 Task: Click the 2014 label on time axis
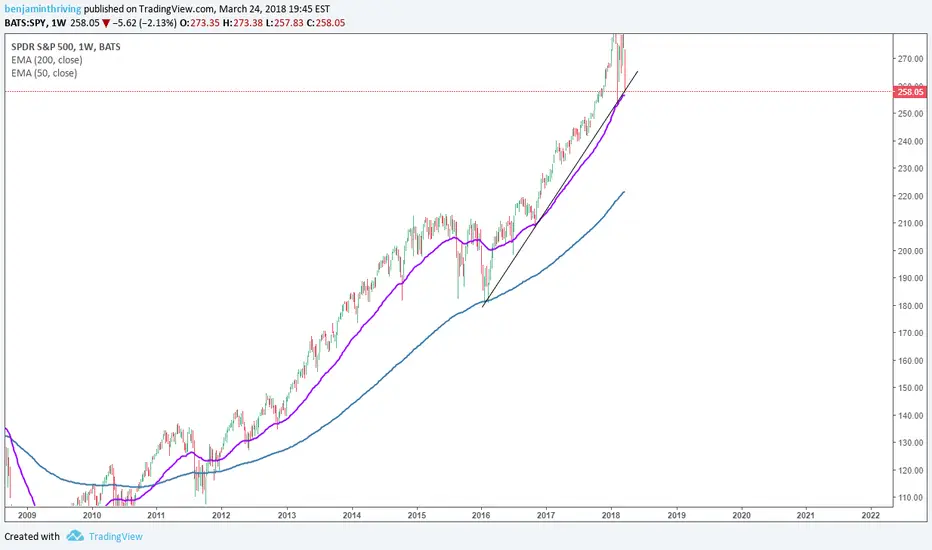tap(352, 516)
